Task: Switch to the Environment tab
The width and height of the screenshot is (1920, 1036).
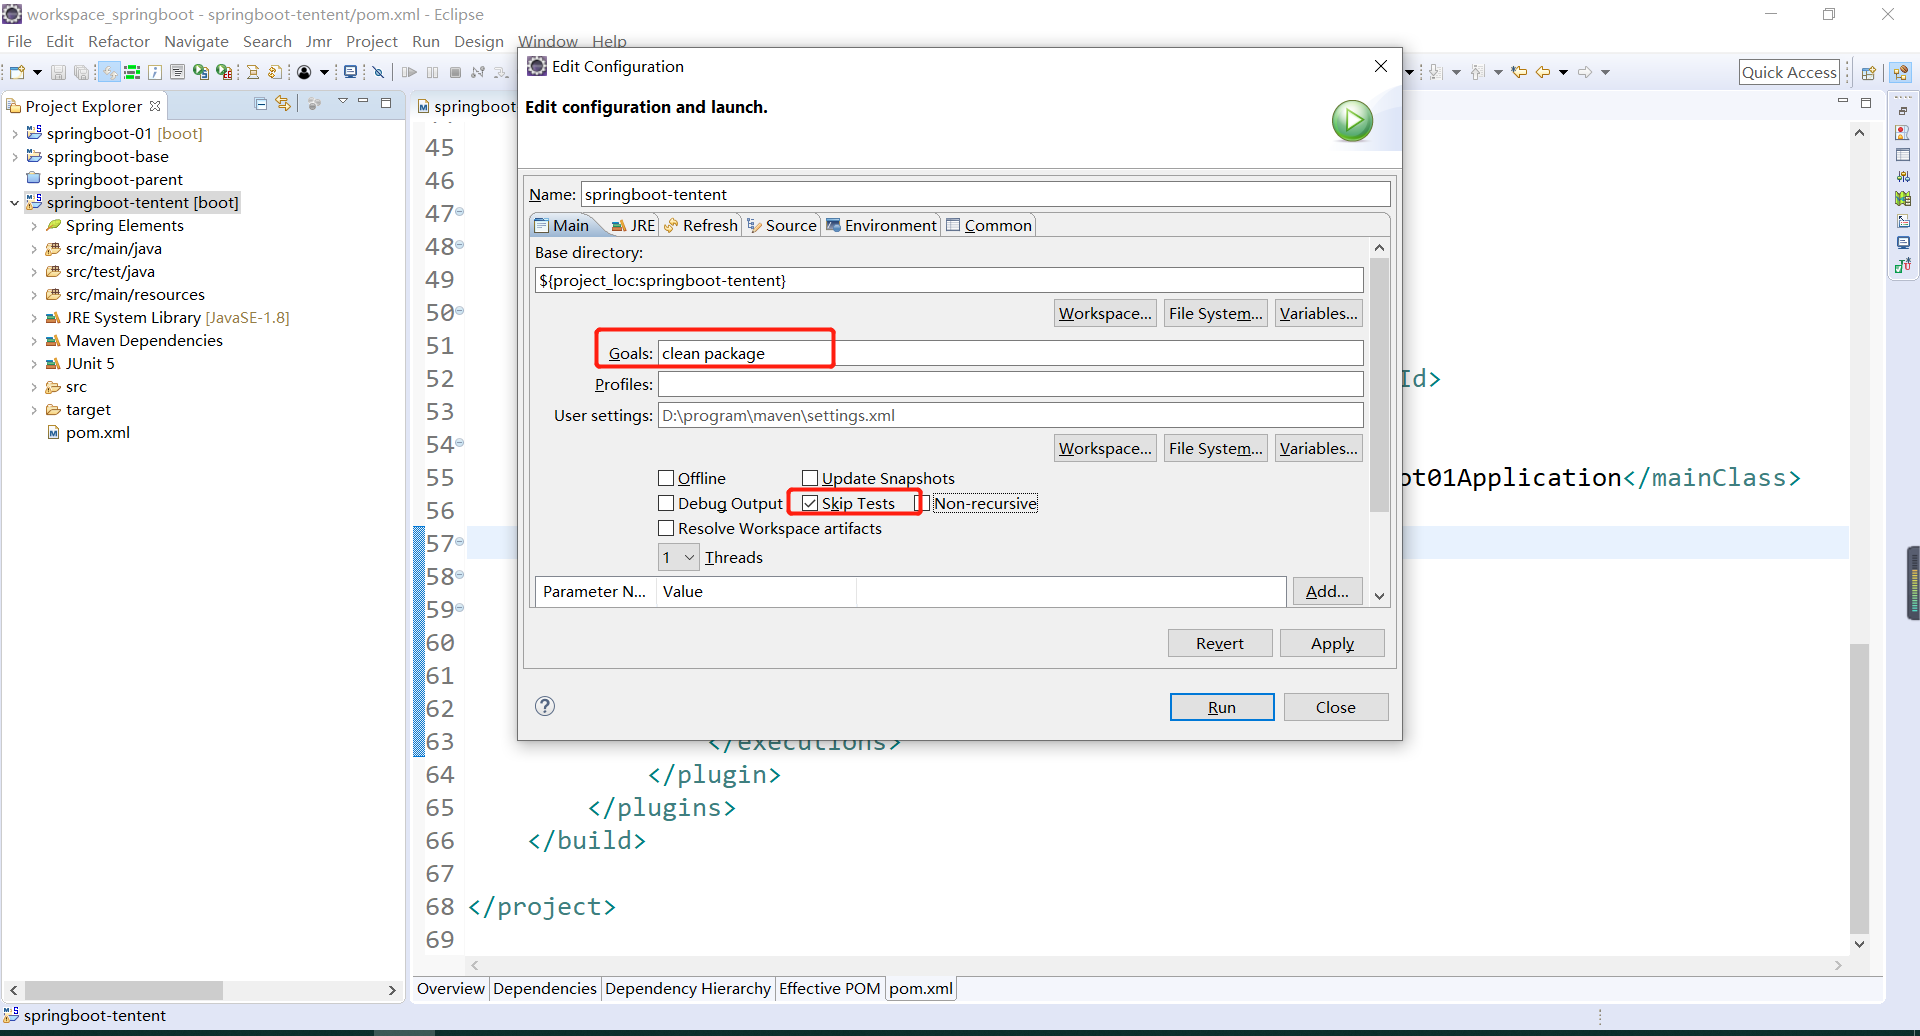Action: click(881, 225)
